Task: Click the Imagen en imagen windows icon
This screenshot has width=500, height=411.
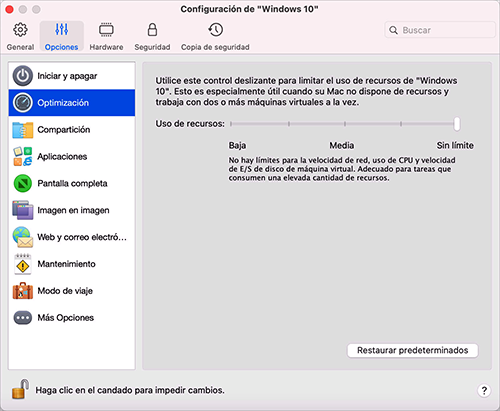Action: 23,210
